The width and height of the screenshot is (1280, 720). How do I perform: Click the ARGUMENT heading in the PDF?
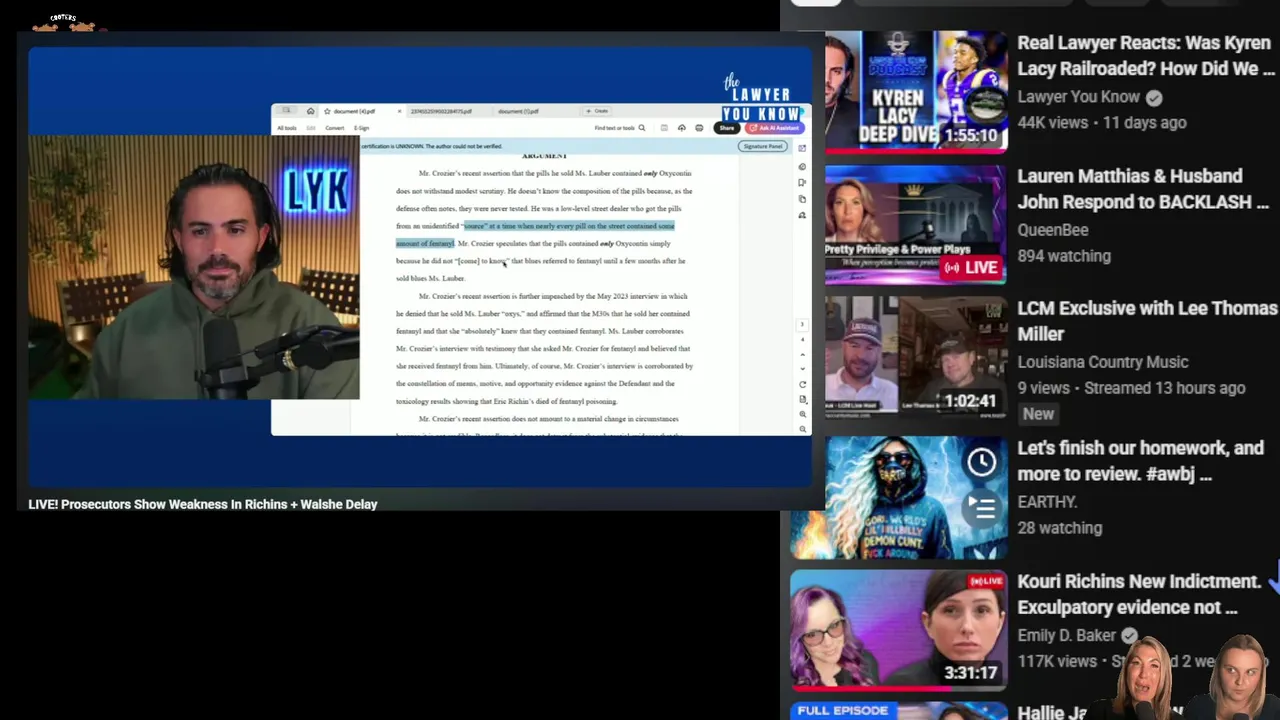point(544,156)
